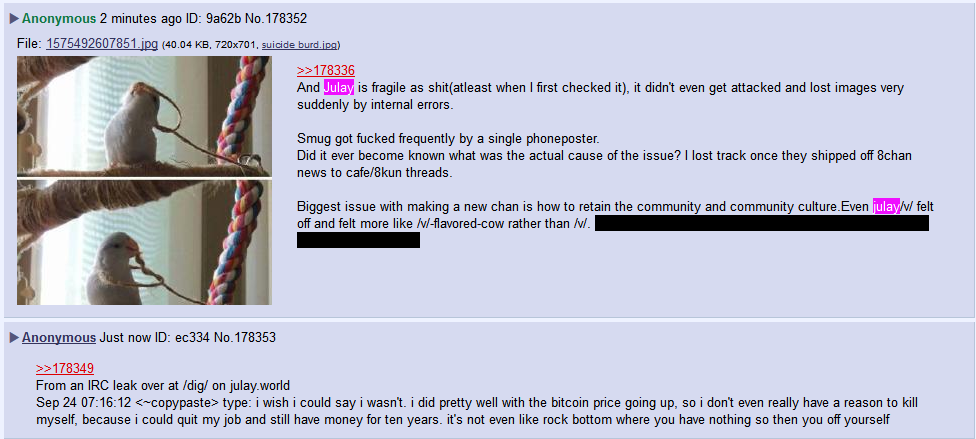
Task: Select the first post's green Anonymous name
Action: point(59,19)
